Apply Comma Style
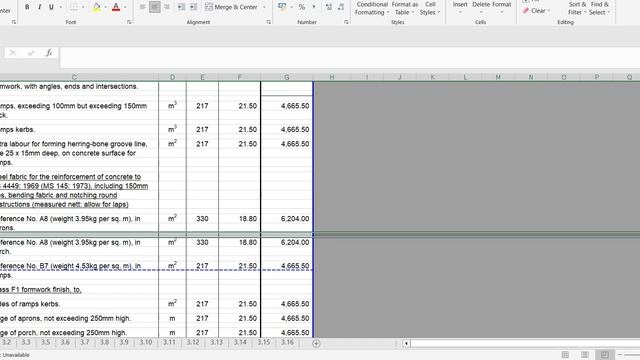 coord(314,7)
